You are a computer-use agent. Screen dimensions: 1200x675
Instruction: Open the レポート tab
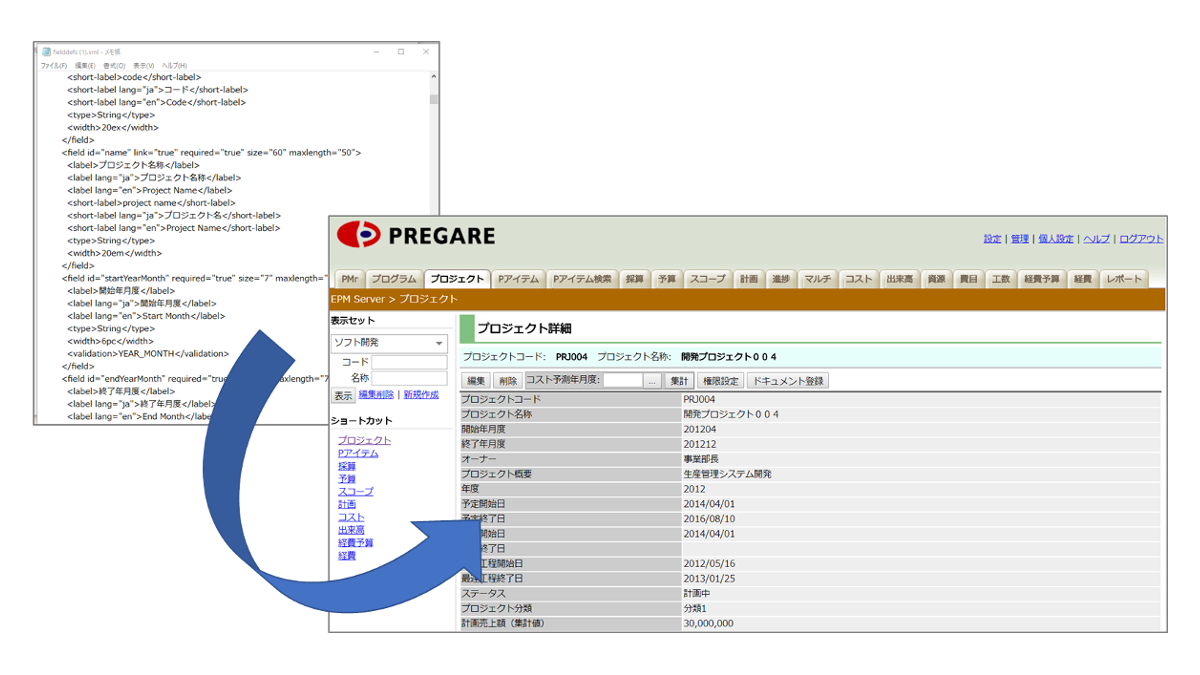(1124, 280)
